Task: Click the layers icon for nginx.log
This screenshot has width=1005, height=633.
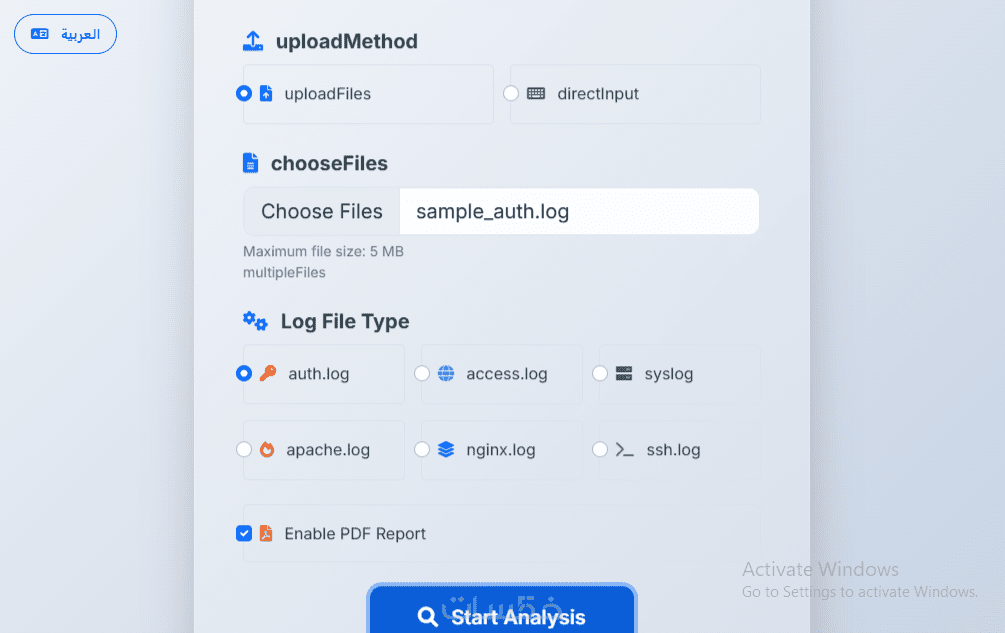Action: 446,450
